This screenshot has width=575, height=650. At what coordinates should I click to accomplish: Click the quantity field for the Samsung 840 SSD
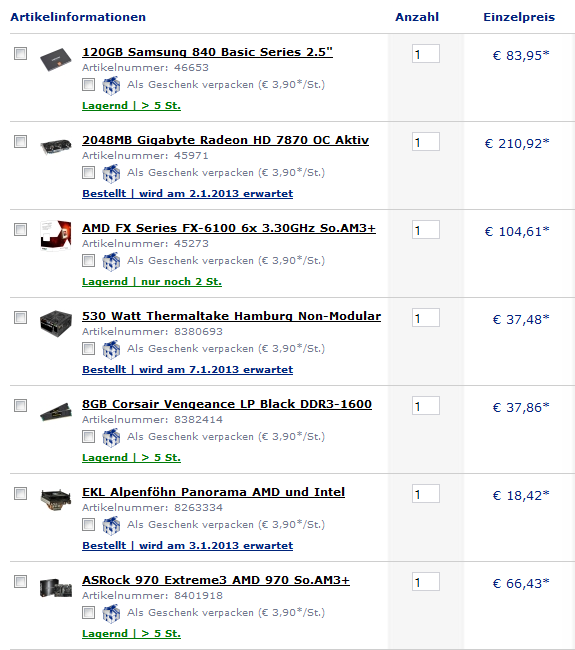pyautogui.click(x=426, y=54)
